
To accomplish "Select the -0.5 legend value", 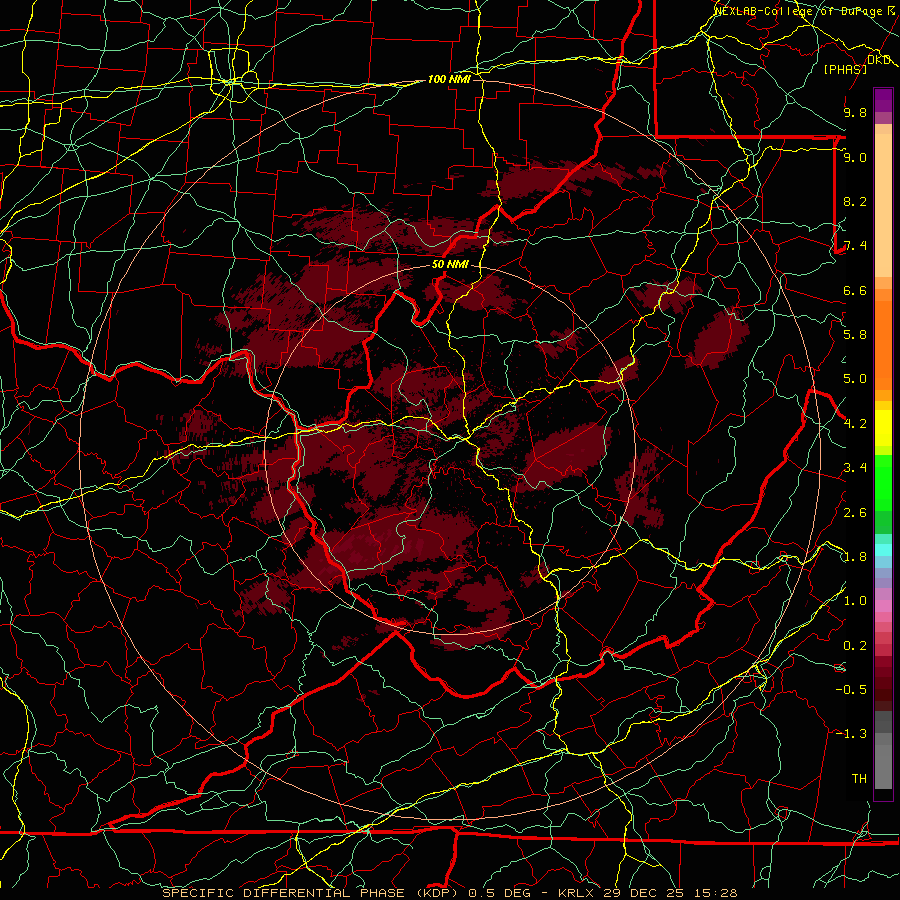I will coord(851,690).
